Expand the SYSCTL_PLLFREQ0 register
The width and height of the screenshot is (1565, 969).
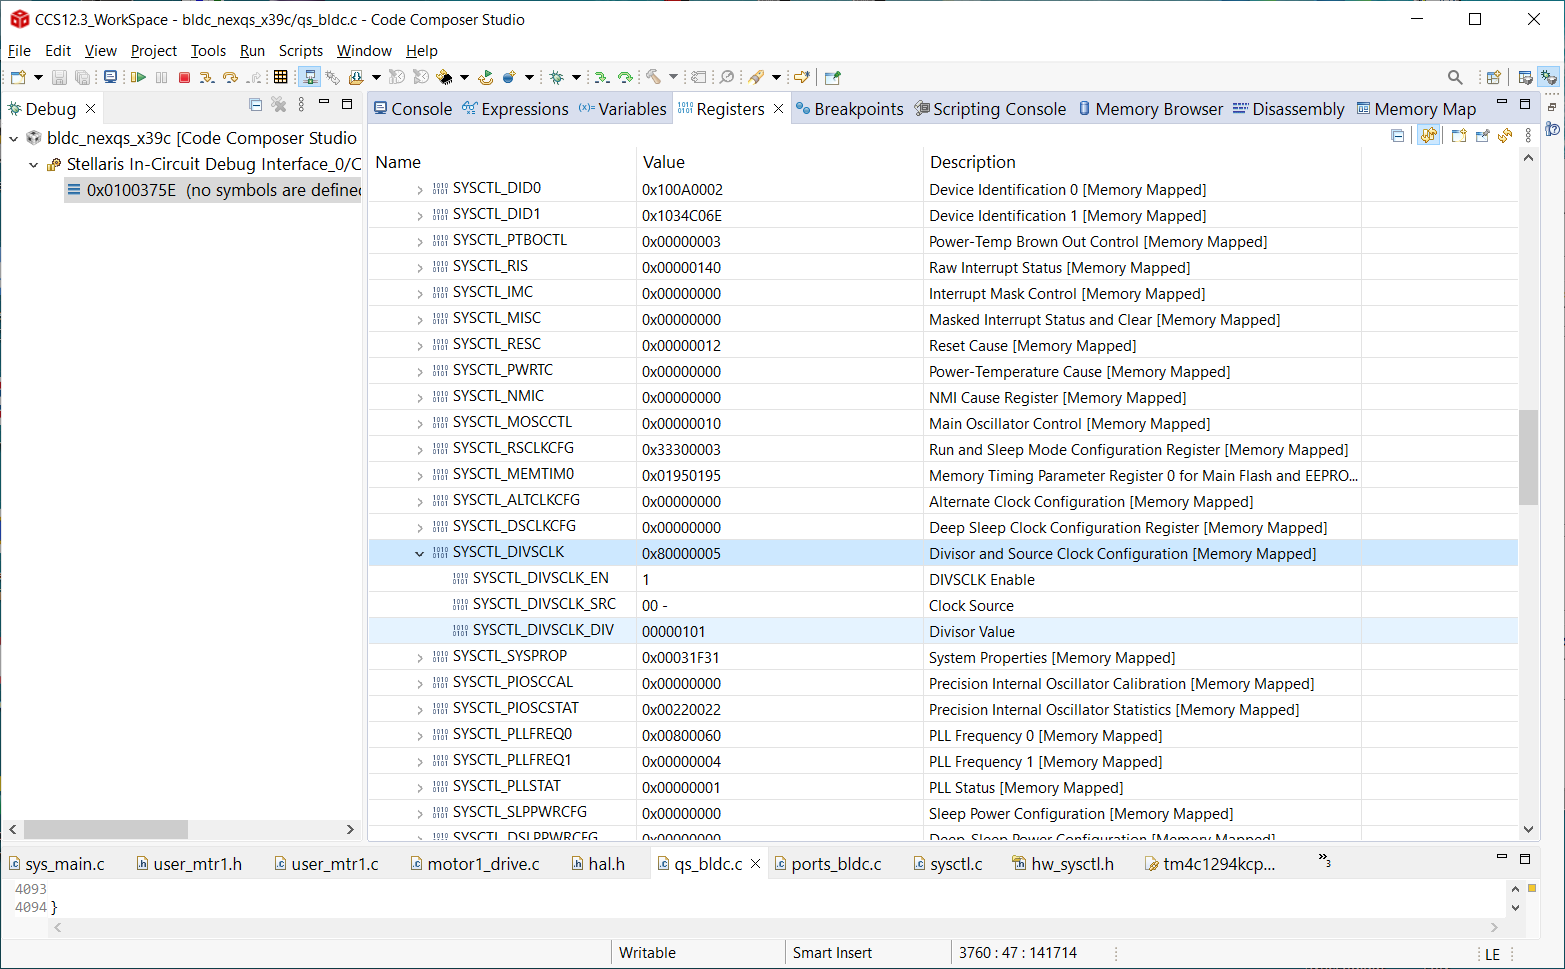click(420, 735)
